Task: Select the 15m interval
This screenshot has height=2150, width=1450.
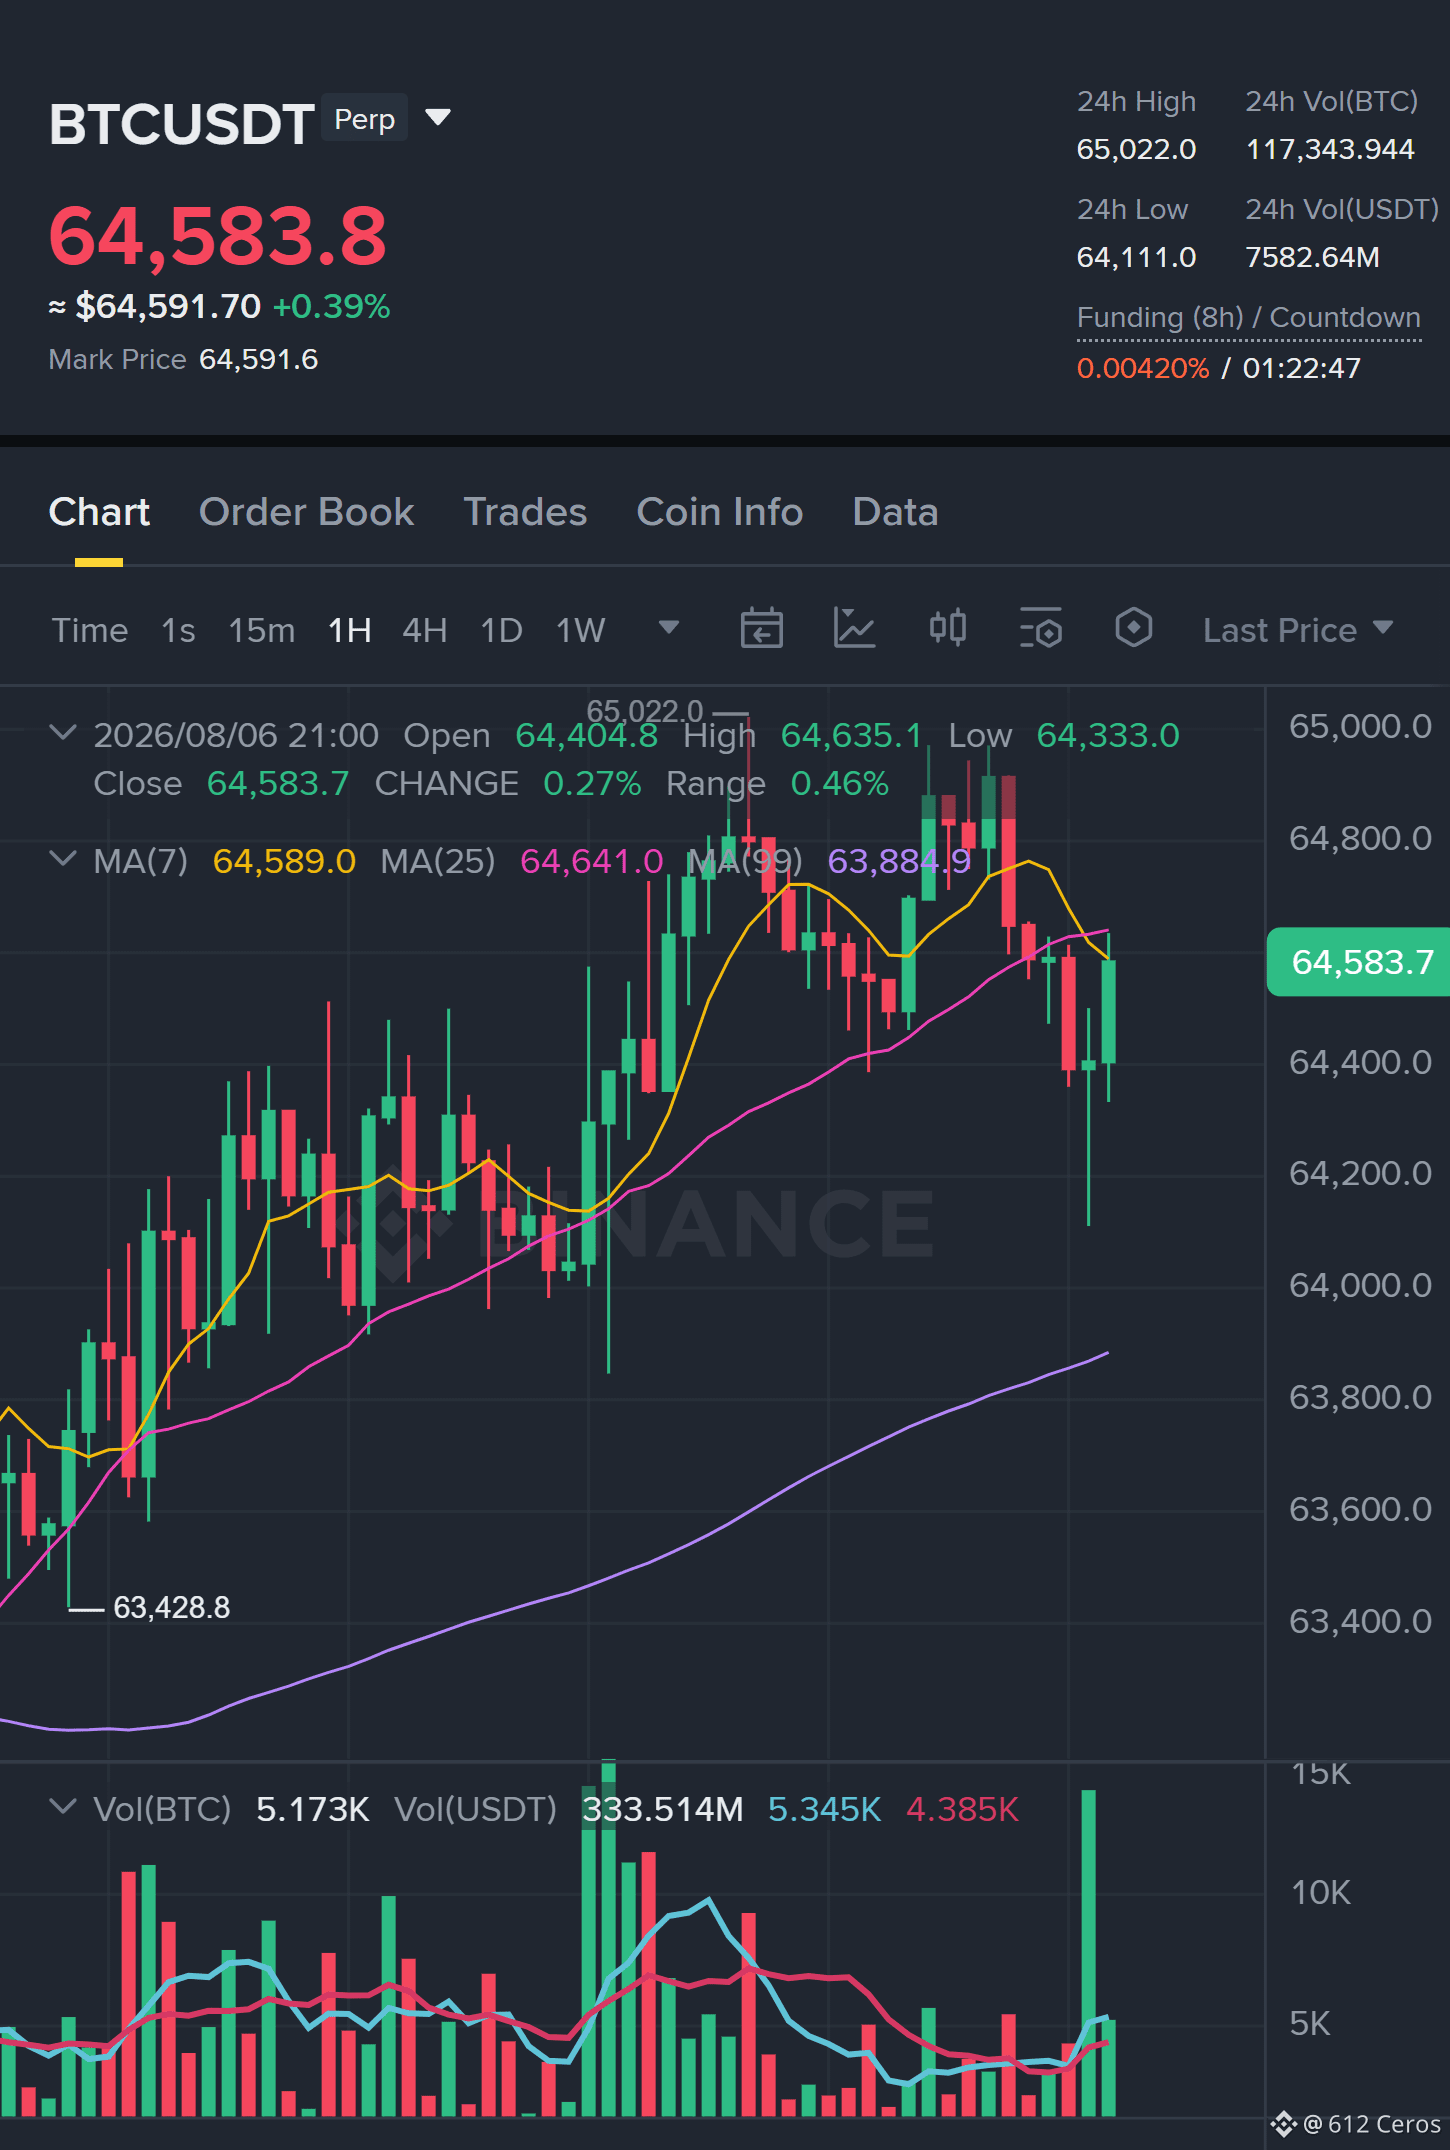Action: click(262, 630)
